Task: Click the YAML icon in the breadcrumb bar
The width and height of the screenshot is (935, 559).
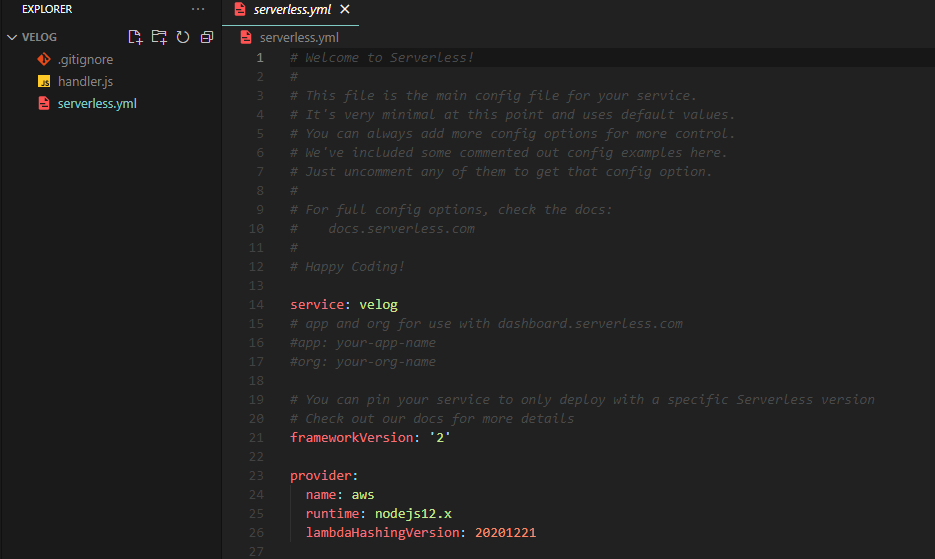Action: (246, 38)
